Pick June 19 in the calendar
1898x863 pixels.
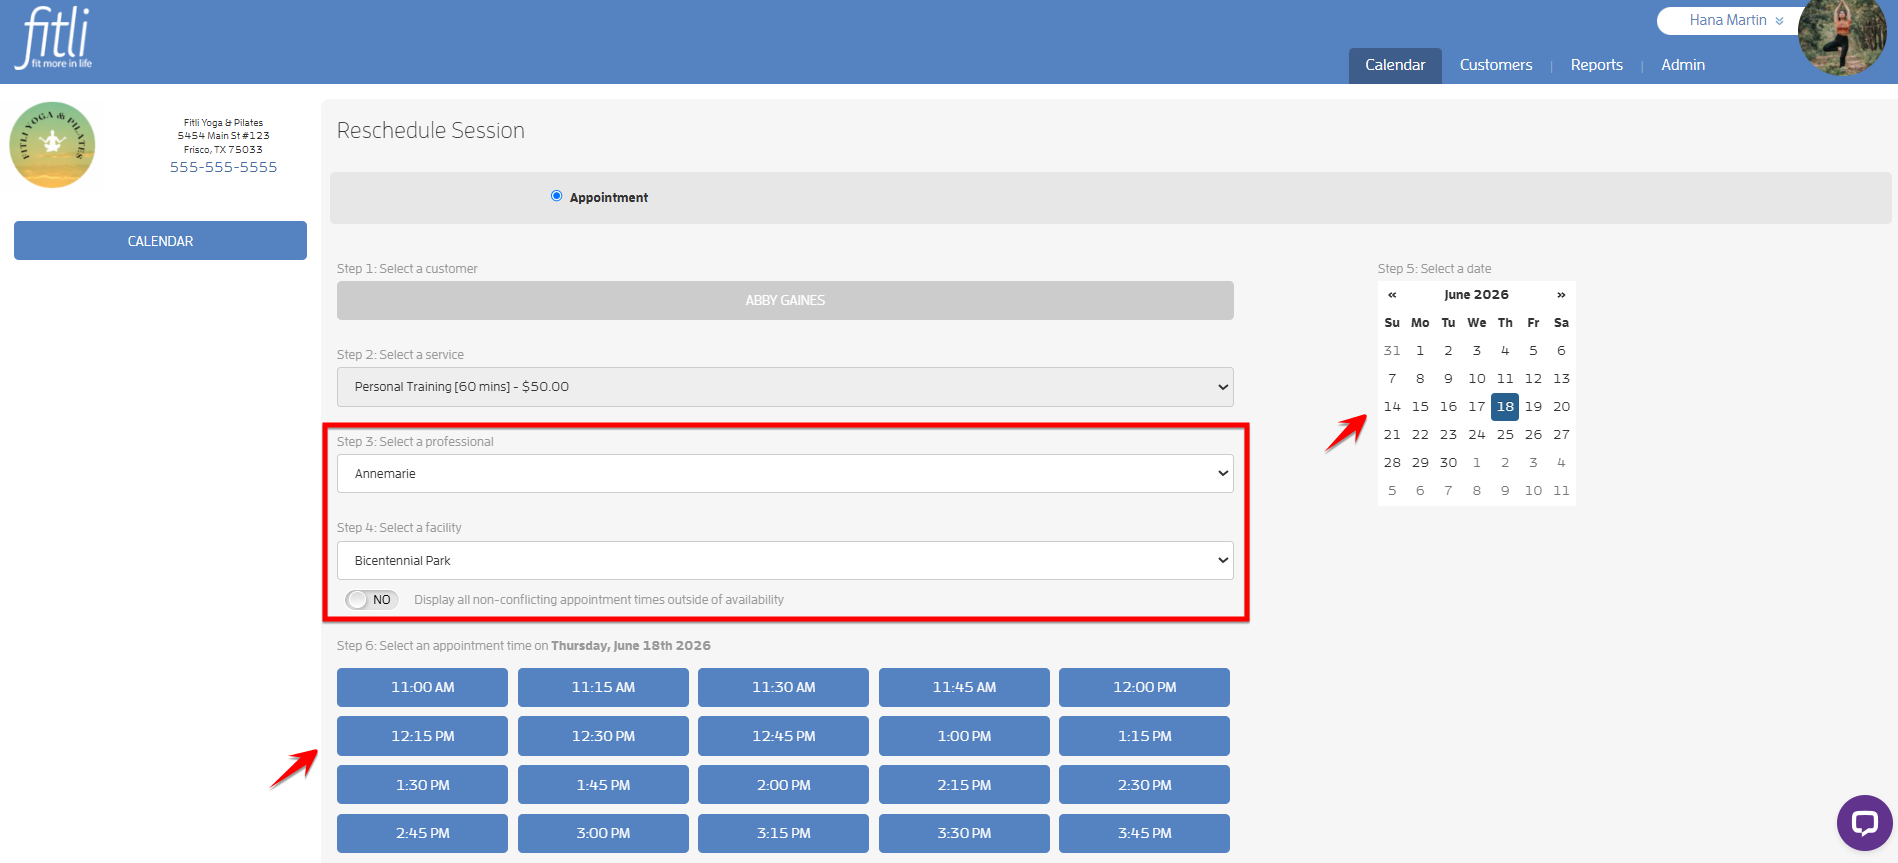(1533, 407)
